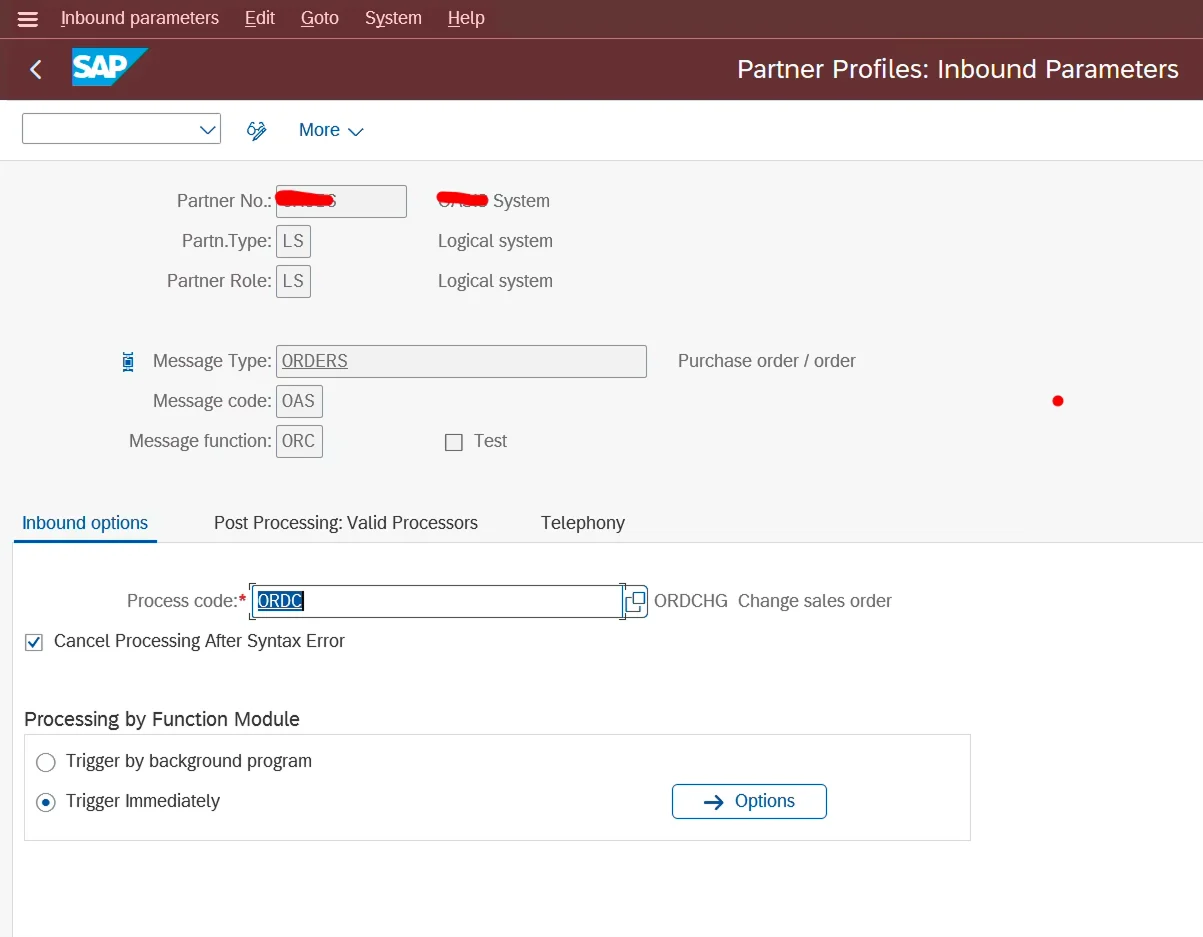Image resolution: width=1203 pixels, height=937 pixels.
Task: Select Trigger Immediately radio button
Action: pos(46,802)
